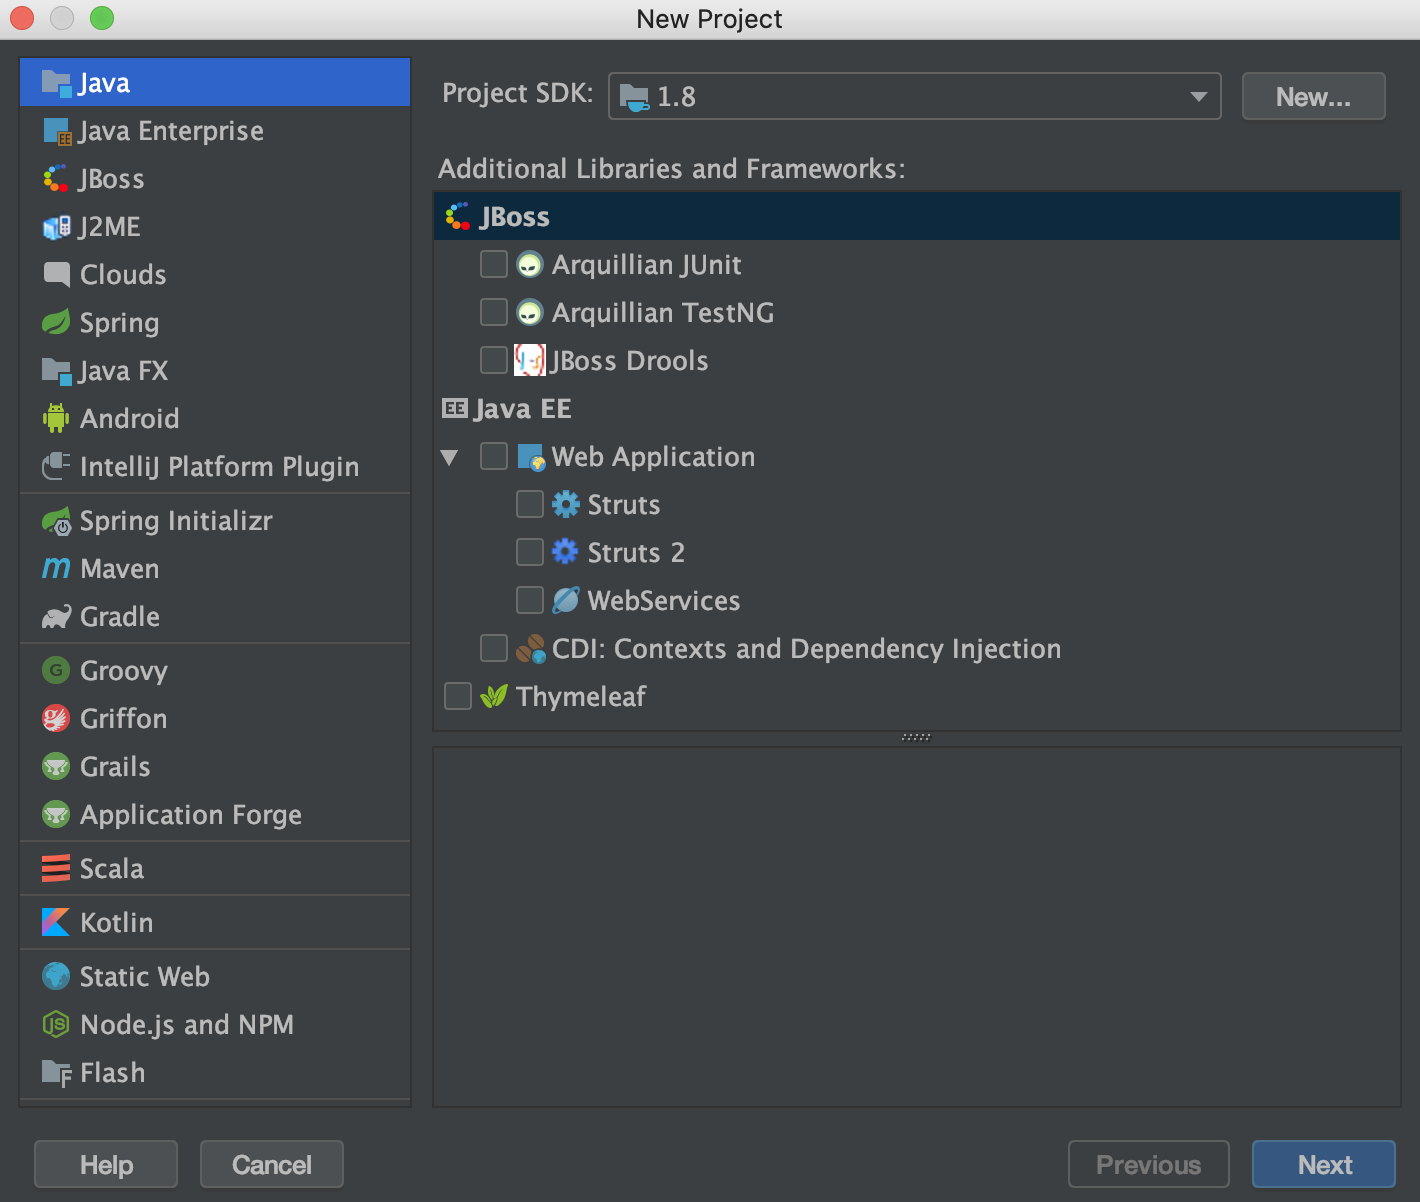The image size is (1420, 1202).
Task: Select the Gradle elephant icon
Action: [x=56, y=616]
